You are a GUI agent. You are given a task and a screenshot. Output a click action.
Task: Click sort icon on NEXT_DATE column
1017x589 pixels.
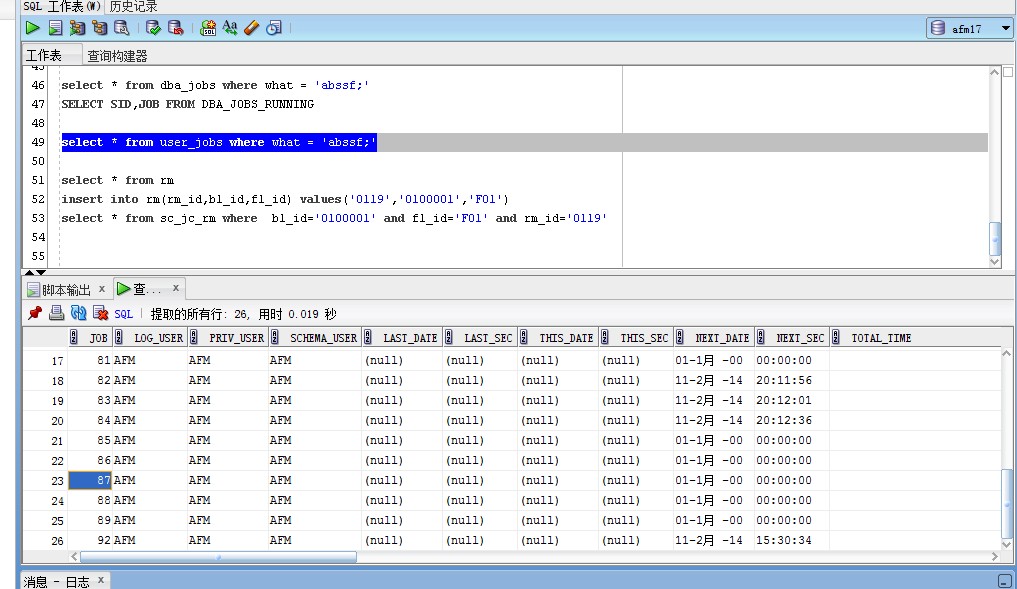click(x=680, y=337)
